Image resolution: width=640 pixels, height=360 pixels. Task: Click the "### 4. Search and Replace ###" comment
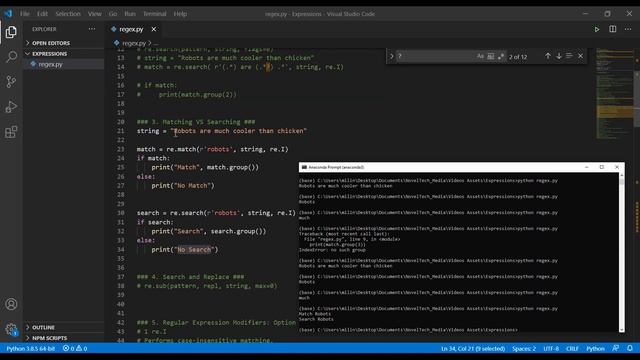190,277
